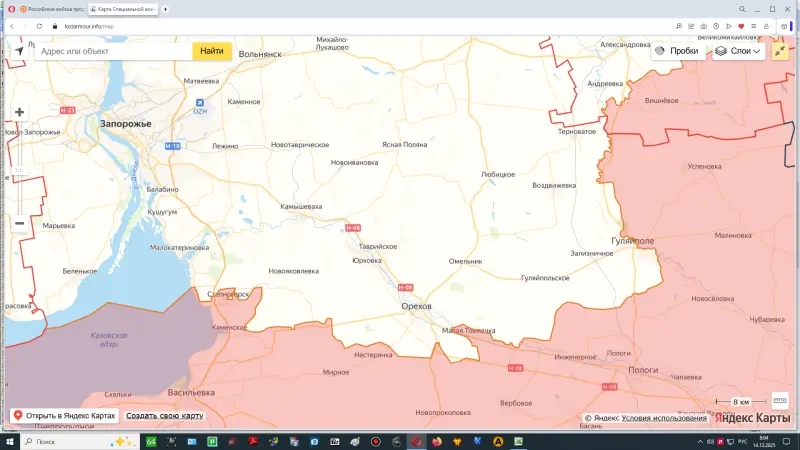
Task: Open the Условия использования link
Action: (664, 418)
